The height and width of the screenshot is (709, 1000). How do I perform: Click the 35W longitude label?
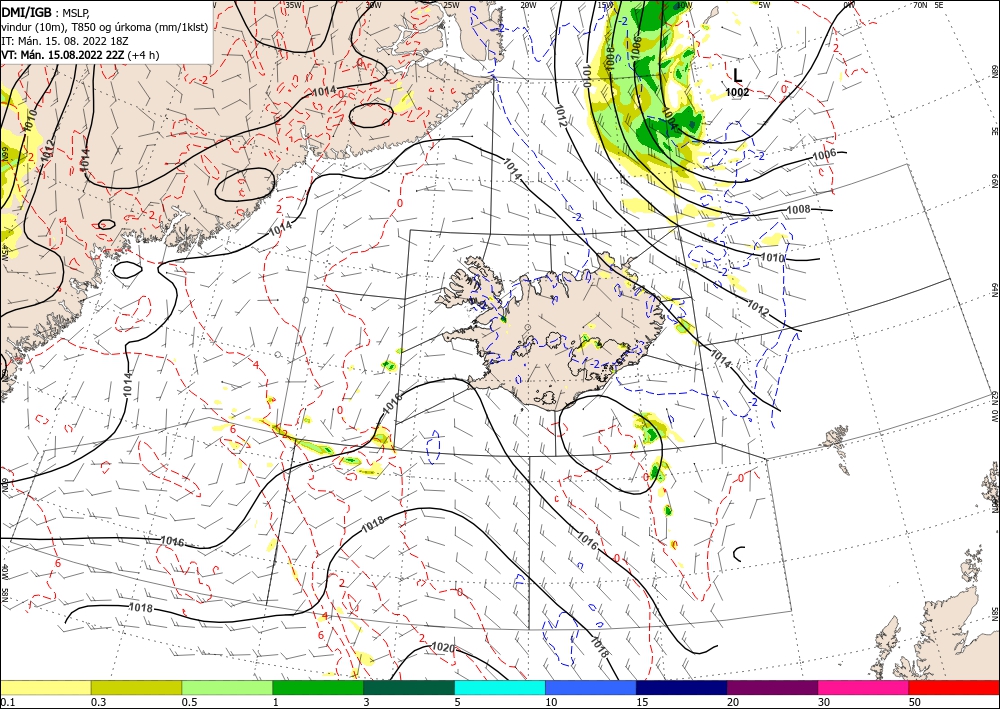293,5
